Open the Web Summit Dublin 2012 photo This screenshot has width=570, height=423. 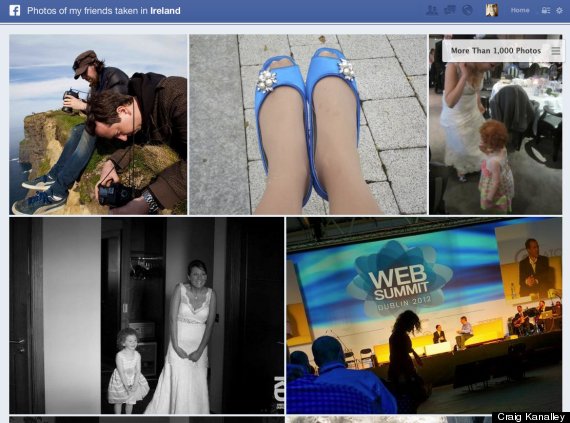tap(424, 315)
